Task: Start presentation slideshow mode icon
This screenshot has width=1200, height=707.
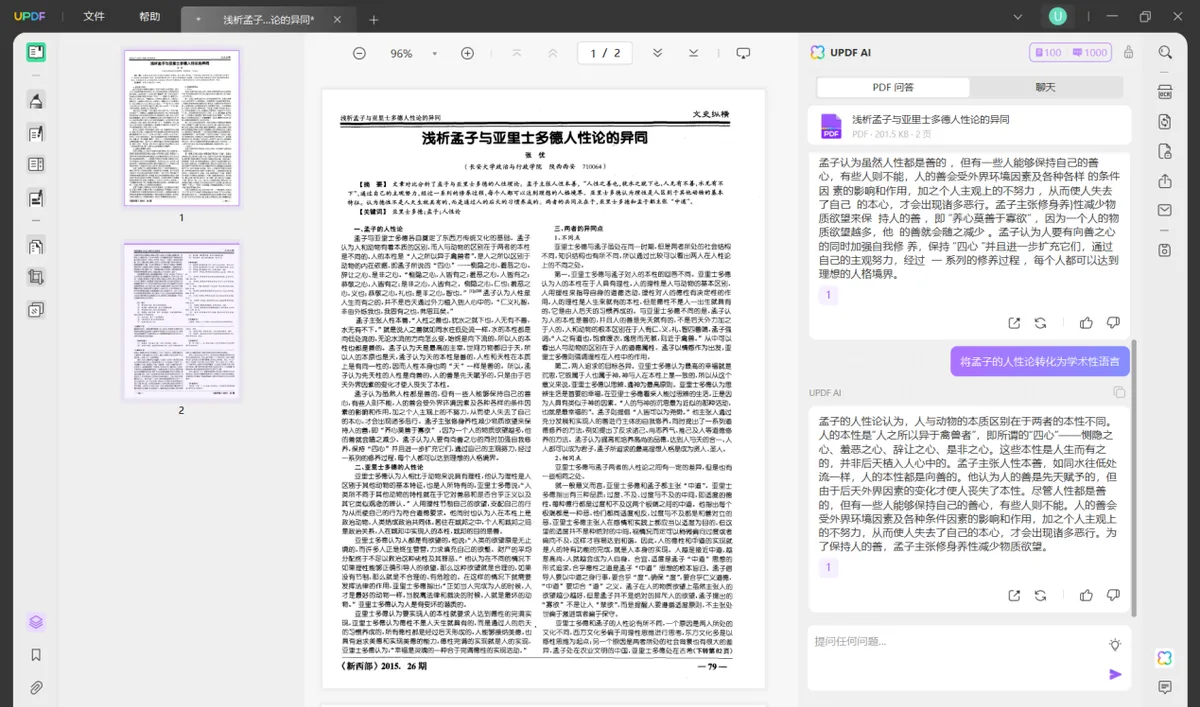Action: pyautogui.click(x=743, y=53)
